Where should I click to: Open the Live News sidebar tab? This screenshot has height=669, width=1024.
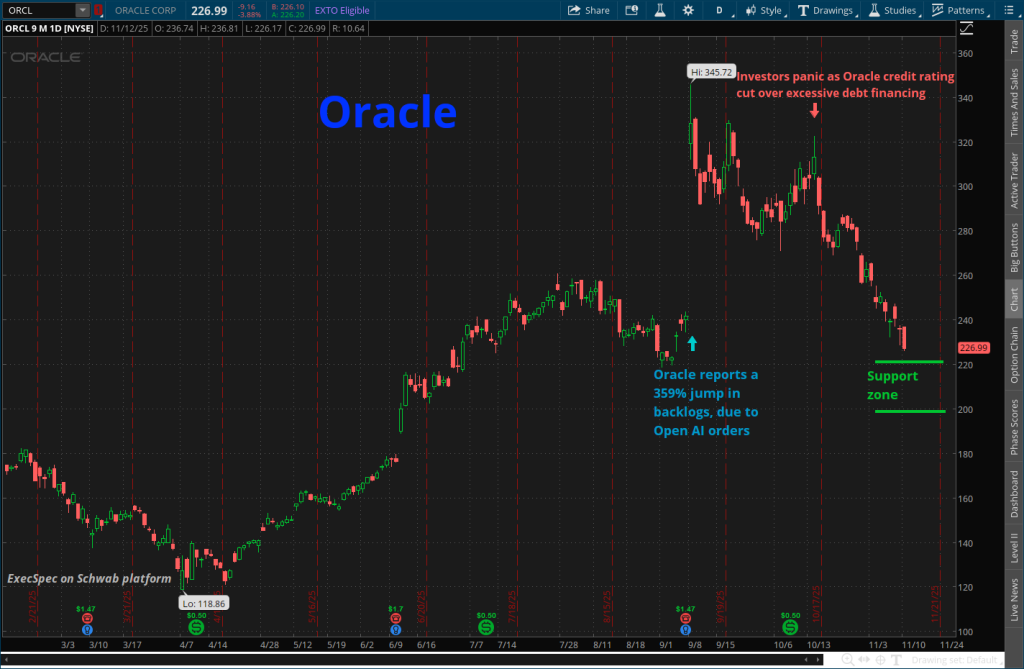point(1014,599)
